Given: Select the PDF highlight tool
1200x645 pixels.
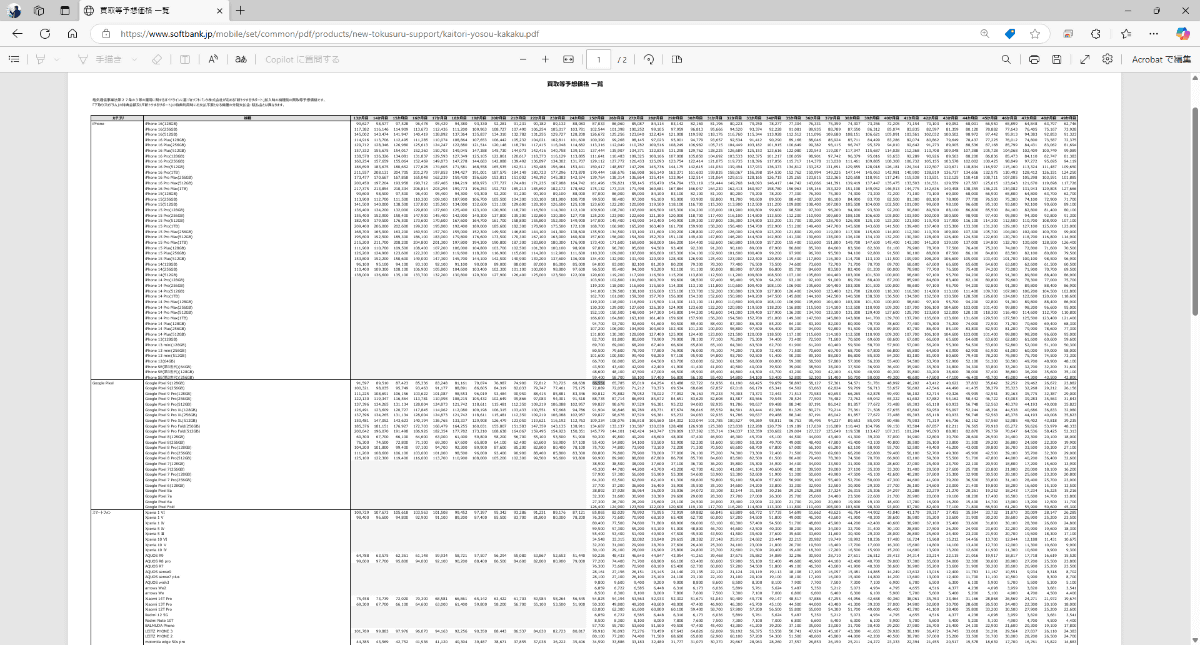Looking at the screenshot, I should (x=41, y=59).
